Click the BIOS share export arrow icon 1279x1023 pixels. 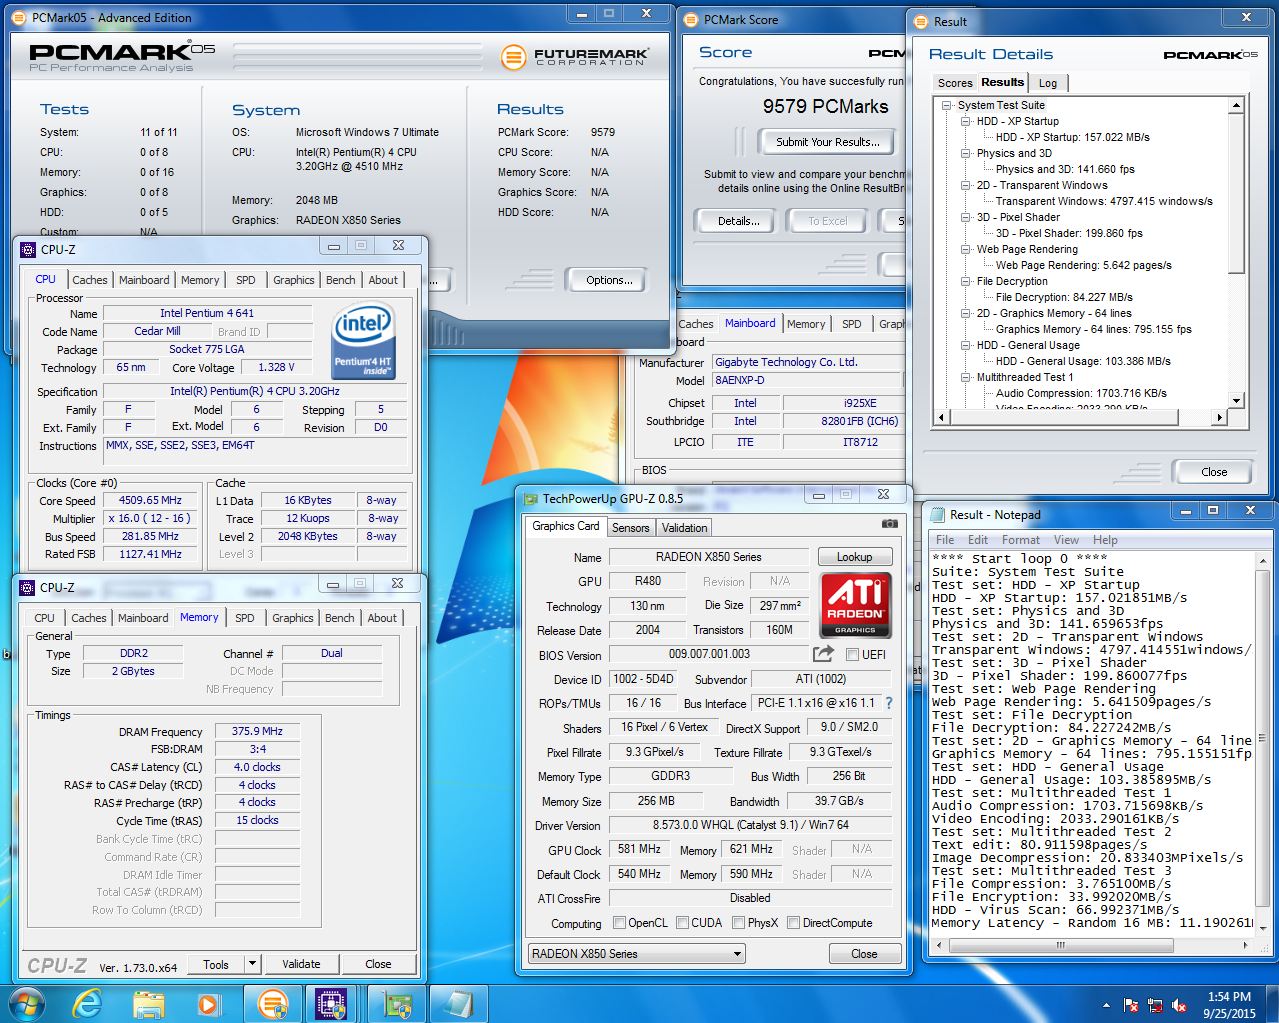point(823,654)
